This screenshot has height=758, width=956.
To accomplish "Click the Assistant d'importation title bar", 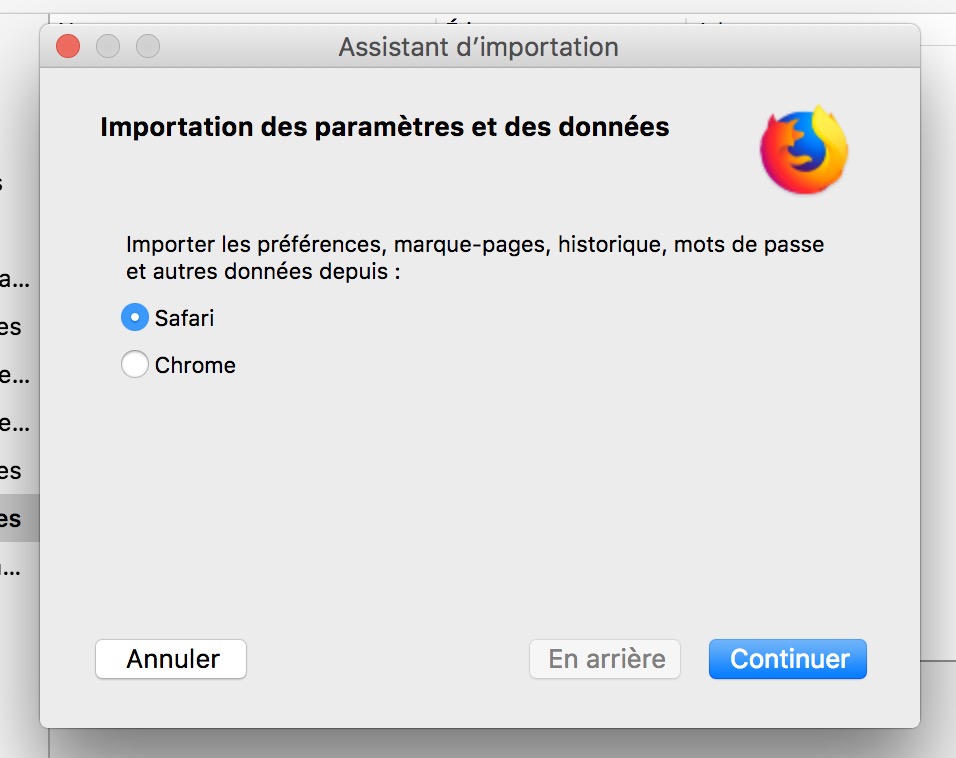I will coord(478,46).
